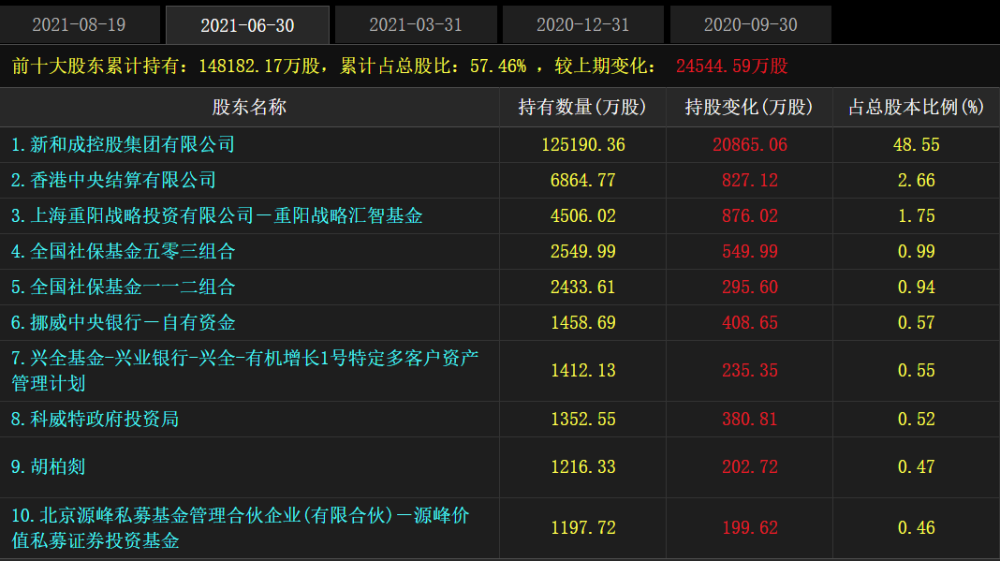
Task: Open the 北京源峰私募基金管理合伙企业 link
Action: [x=240, y=528]
